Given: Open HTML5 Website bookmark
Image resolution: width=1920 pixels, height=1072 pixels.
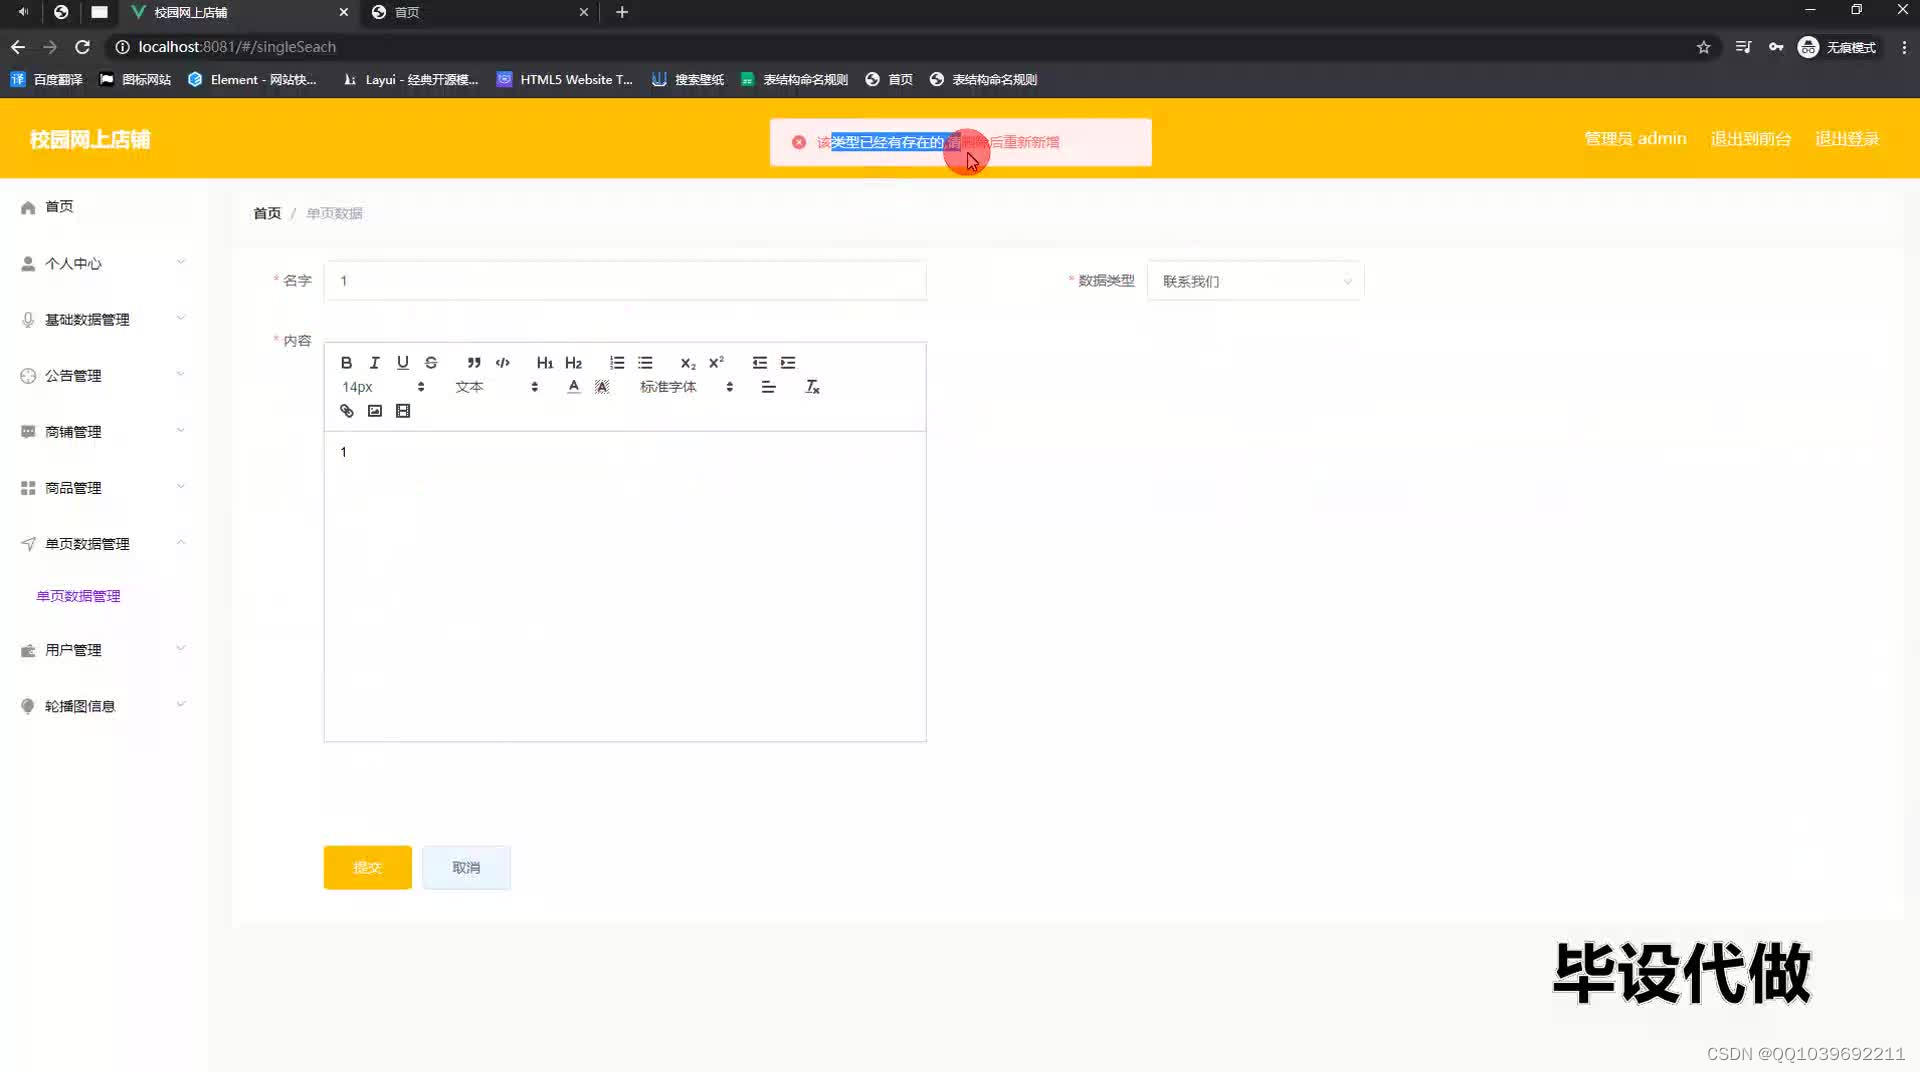Looking at the screenshot, I should [565, 80].
